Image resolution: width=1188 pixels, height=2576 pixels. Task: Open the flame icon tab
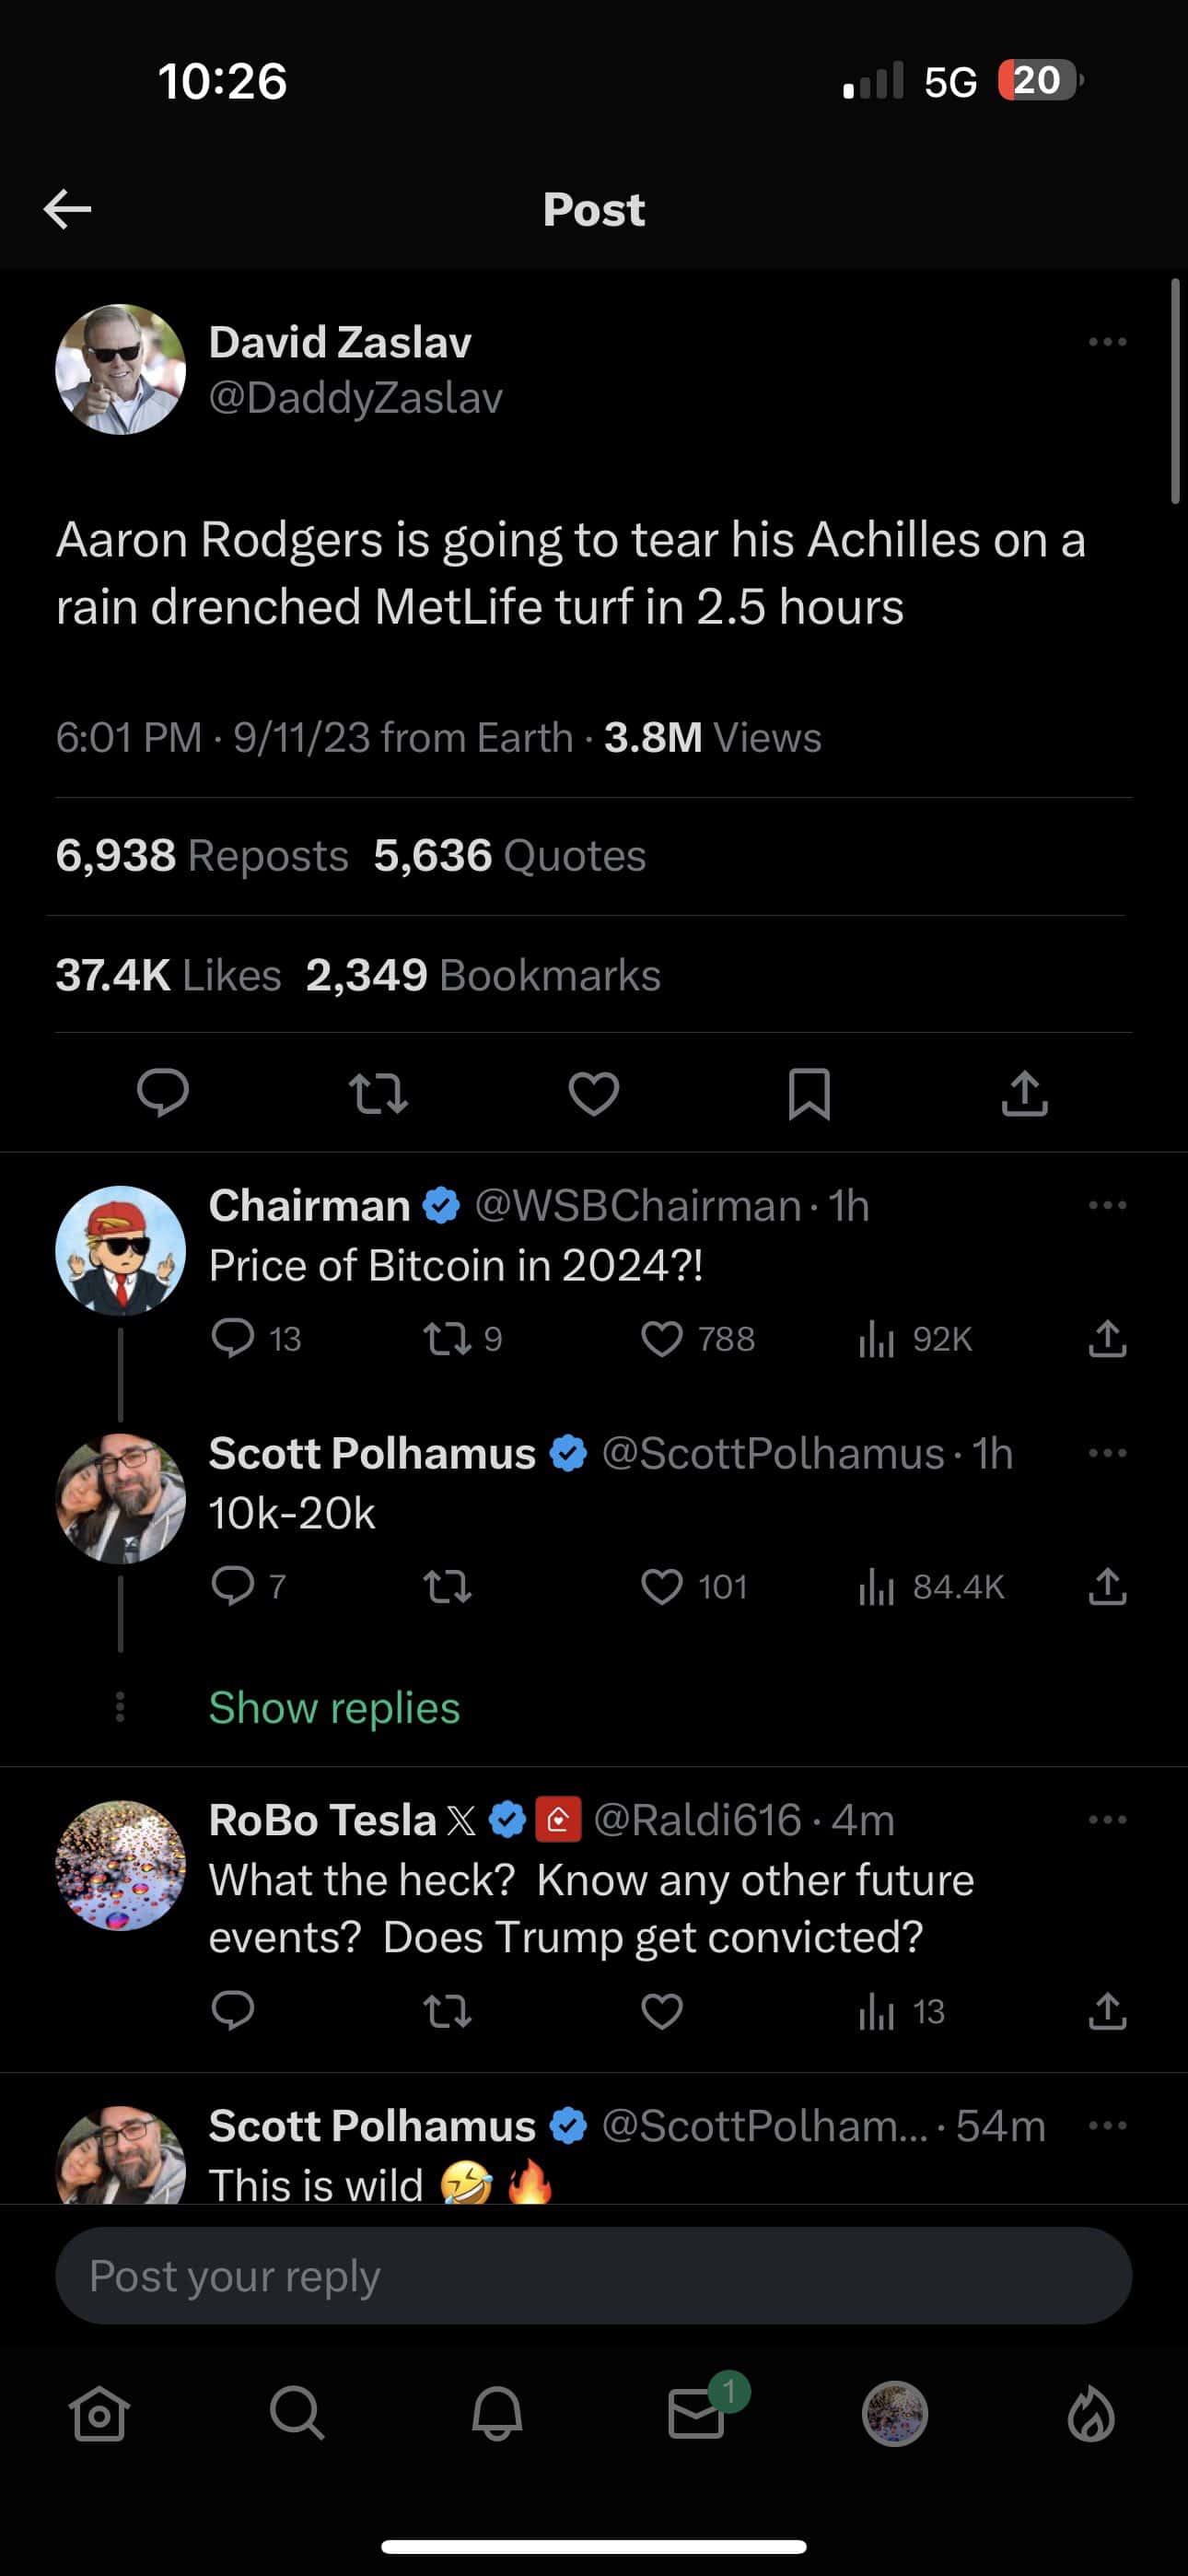point(1091,2414)
